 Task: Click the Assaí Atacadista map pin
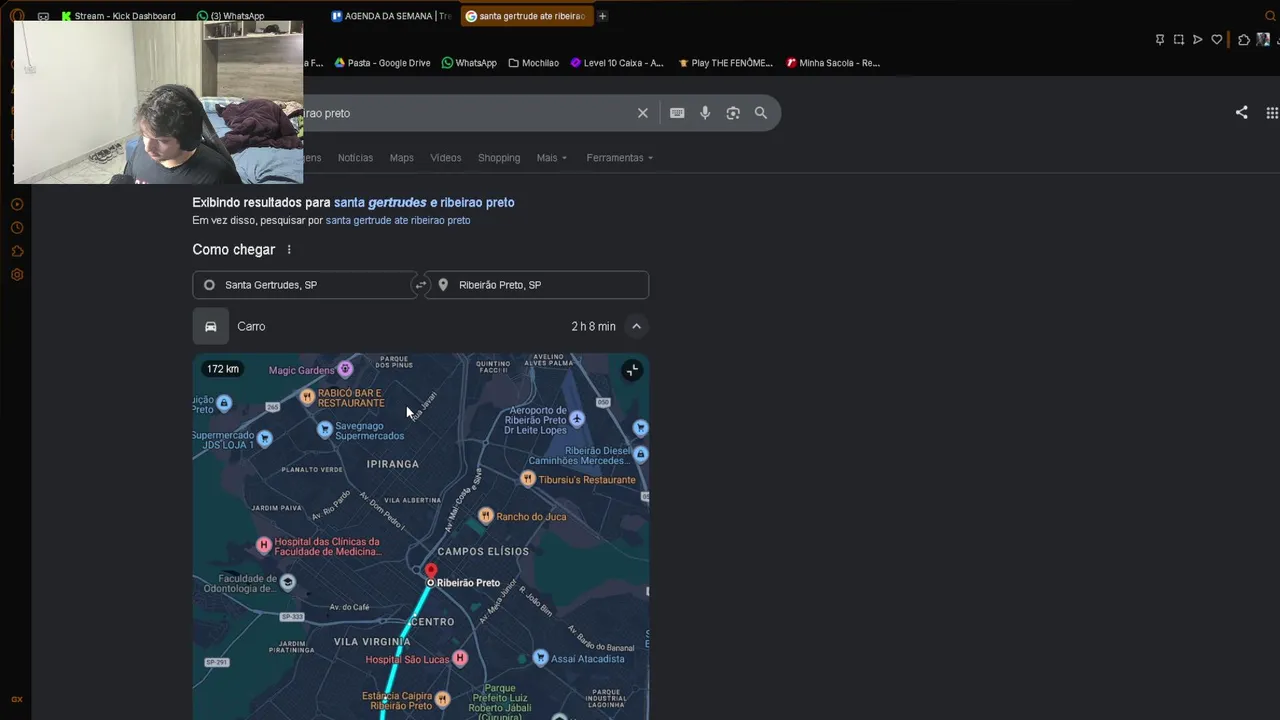click(x=541, y=657)
